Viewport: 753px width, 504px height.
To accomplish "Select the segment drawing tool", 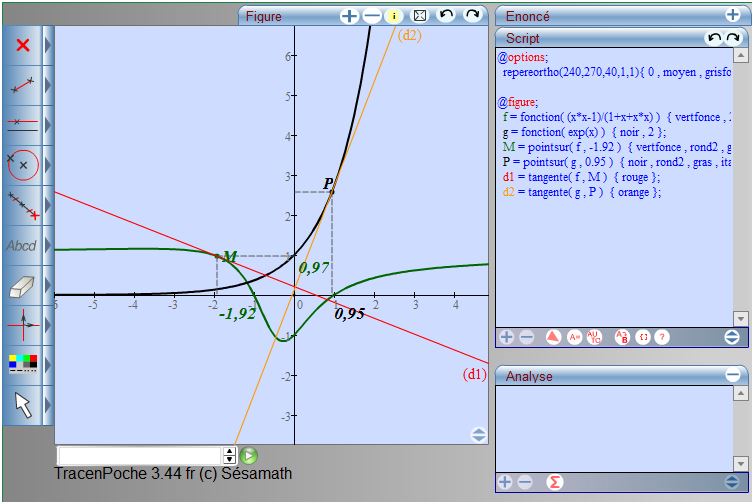I will 23,85.
